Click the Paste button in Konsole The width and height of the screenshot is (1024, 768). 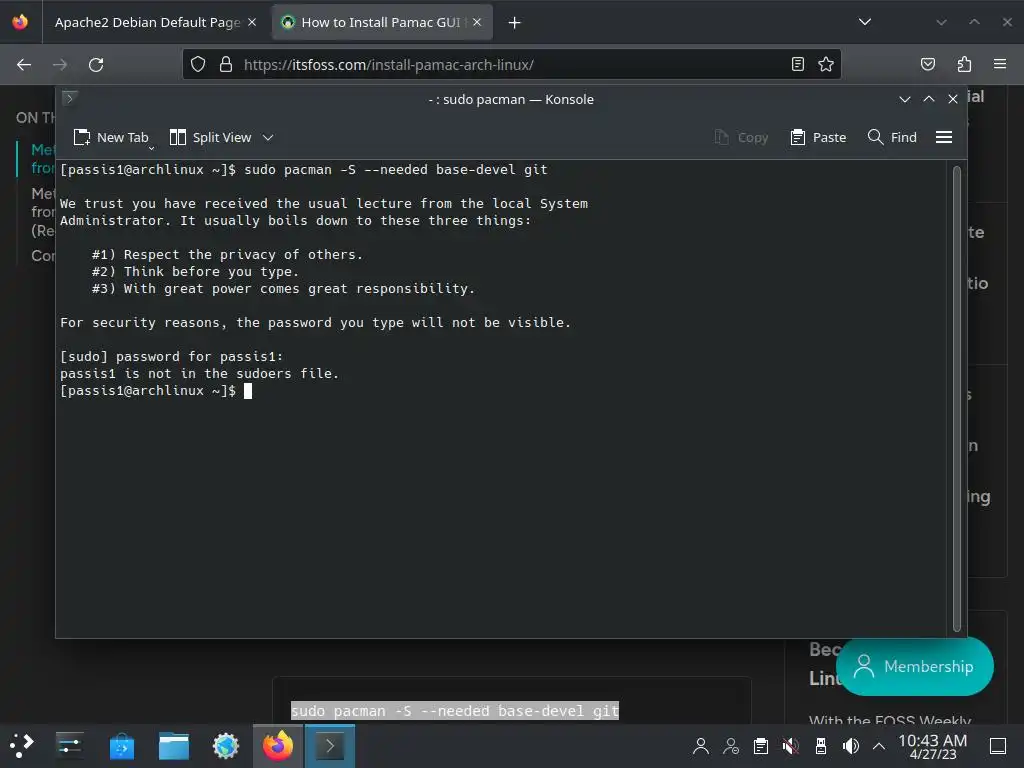point(818,137)
